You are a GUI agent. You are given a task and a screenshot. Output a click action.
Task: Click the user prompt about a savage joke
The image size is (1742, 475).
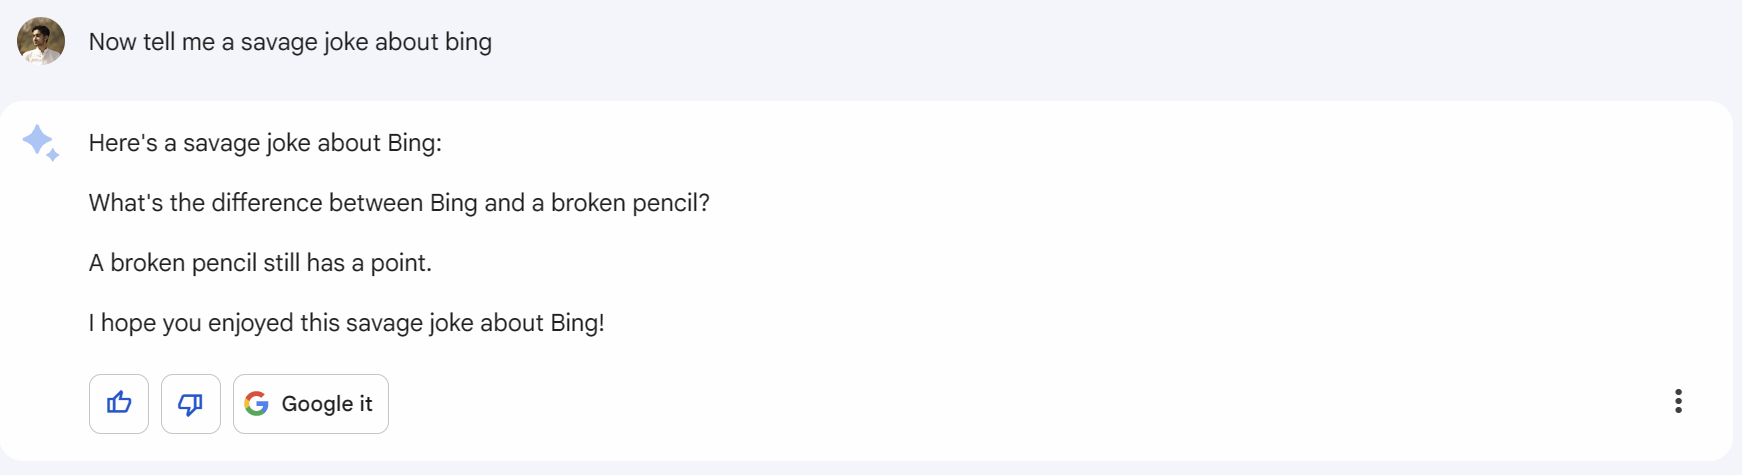[290, 42]
